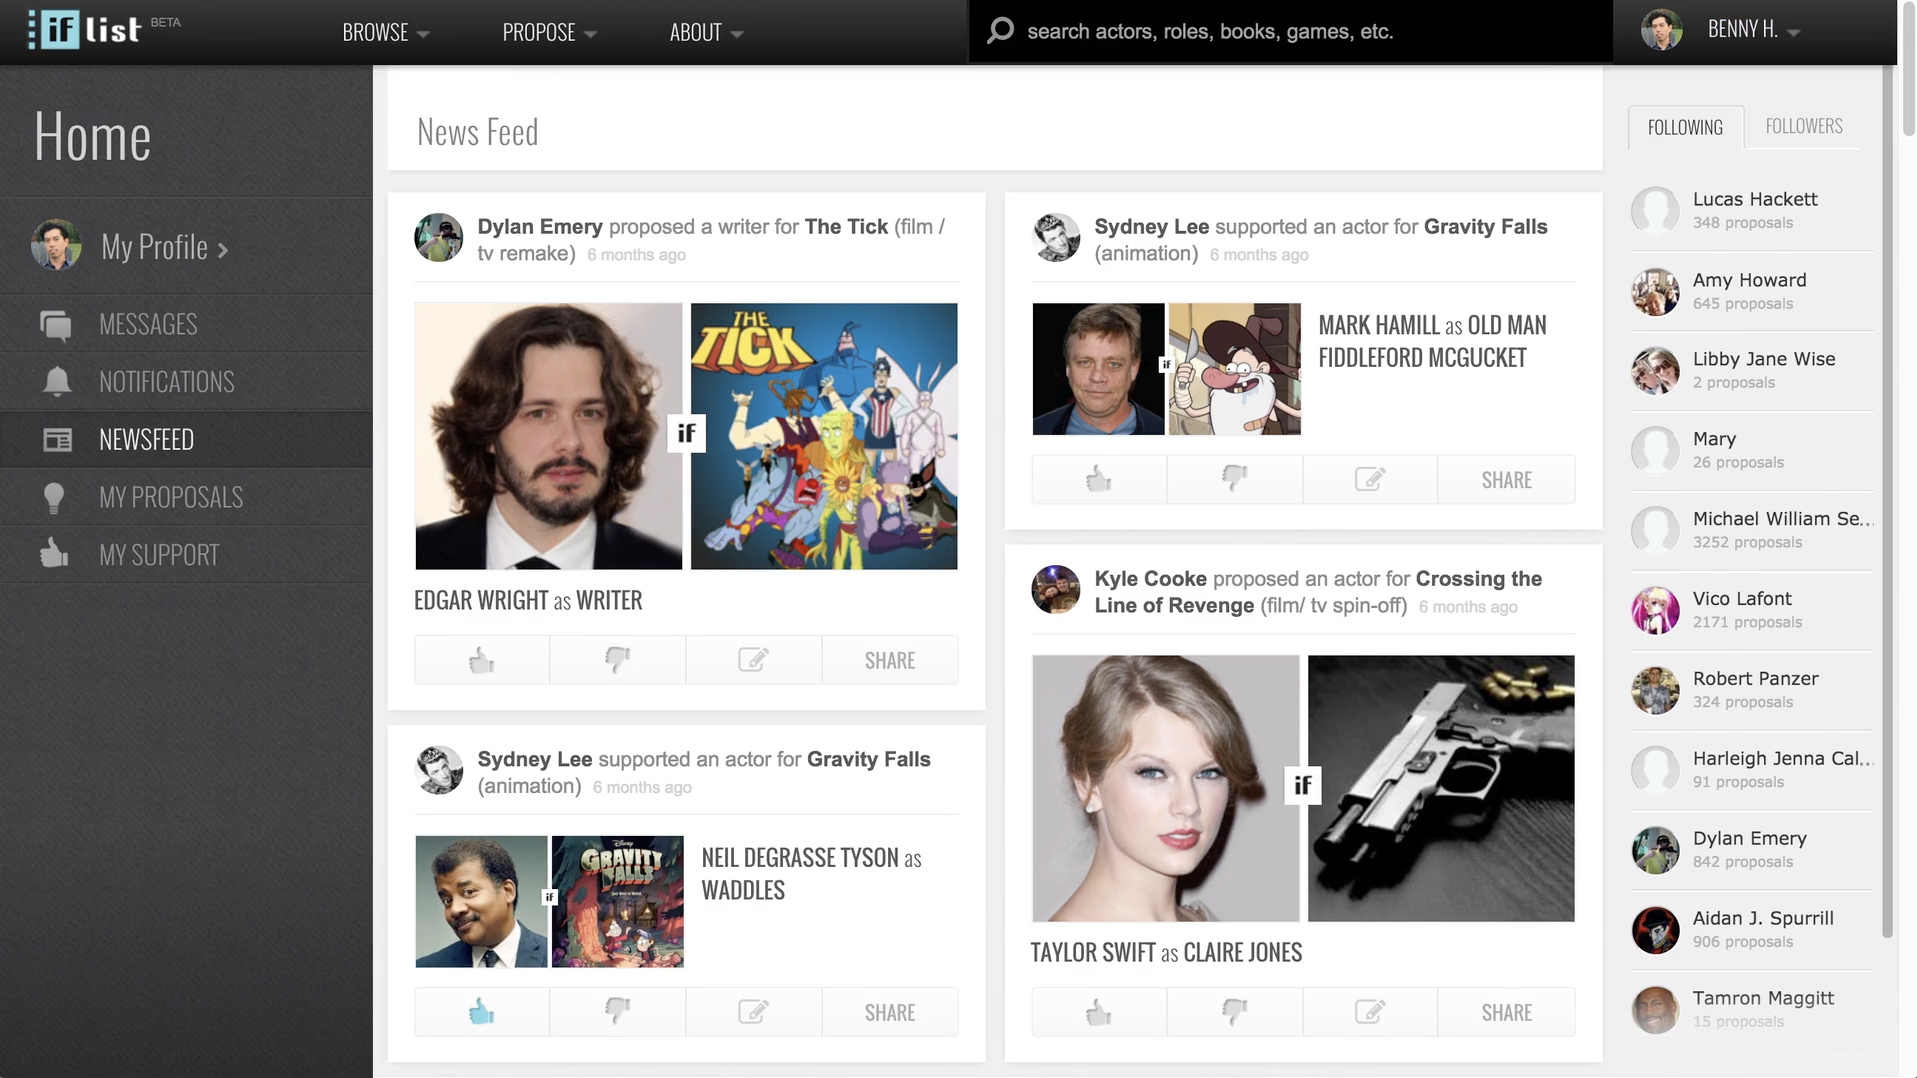This screenshot has width=1917, height=1078.
Task: Expand the Browse dropdown menu
Action: tap(385, 32)
